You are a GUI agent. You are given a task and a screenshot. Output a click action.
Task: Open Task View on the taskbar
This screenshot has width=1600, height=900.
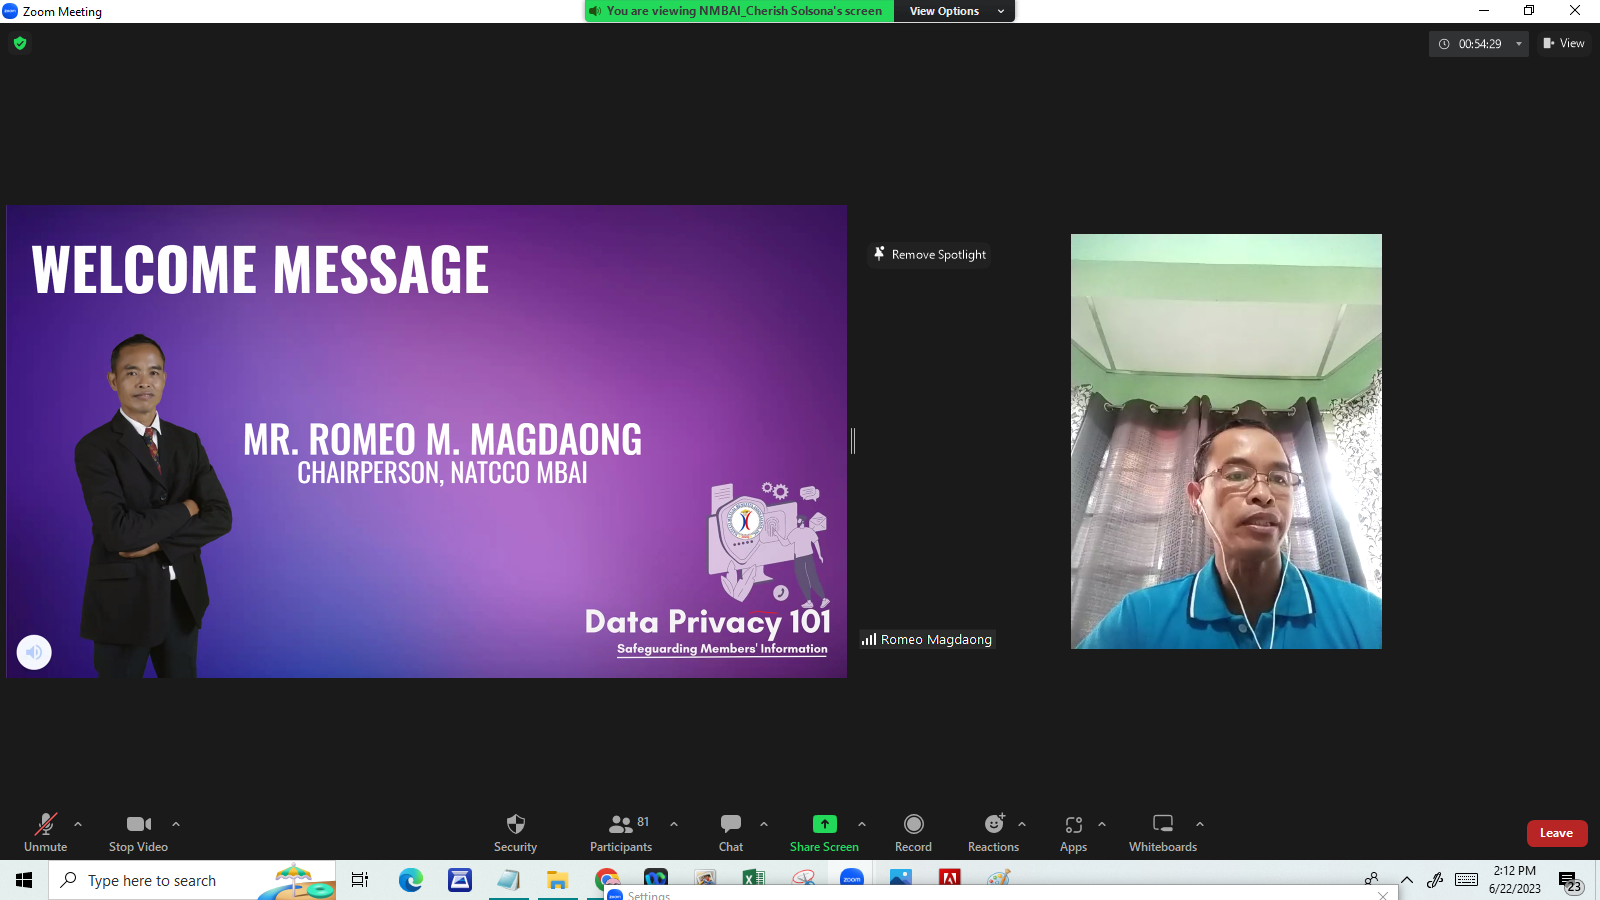click(x=360, y=880)
